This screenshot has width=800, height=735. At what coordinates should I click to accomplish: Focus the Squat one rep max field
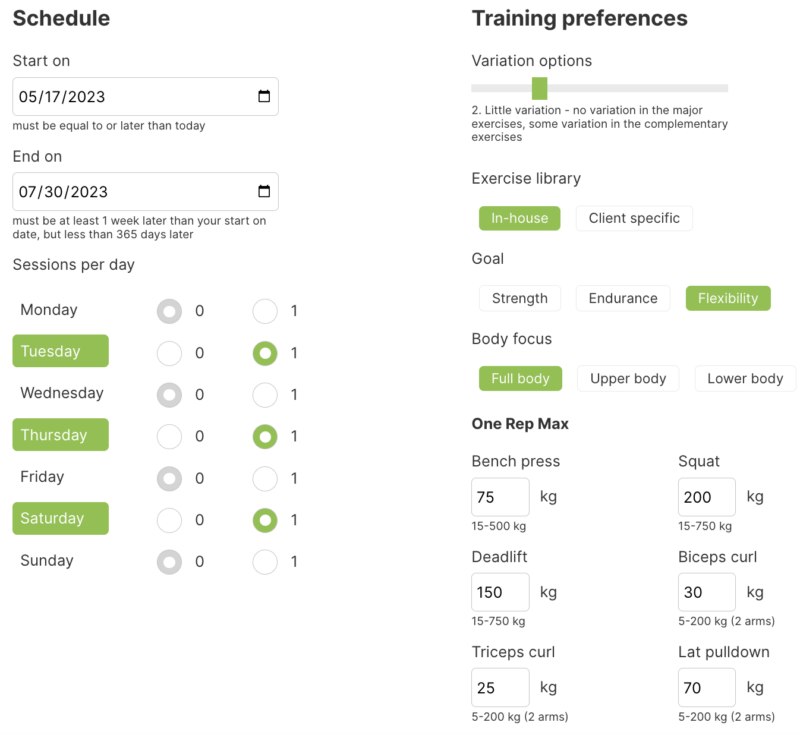[706, 497]
